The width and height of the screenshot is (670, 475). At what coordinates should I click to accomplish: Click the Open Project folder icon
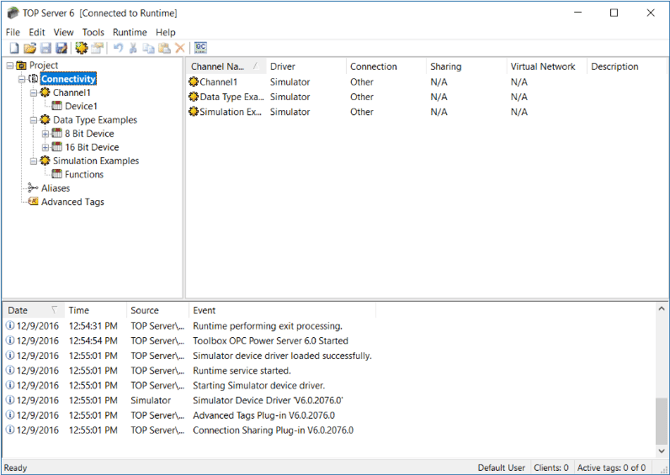click(x=29, y=47)
